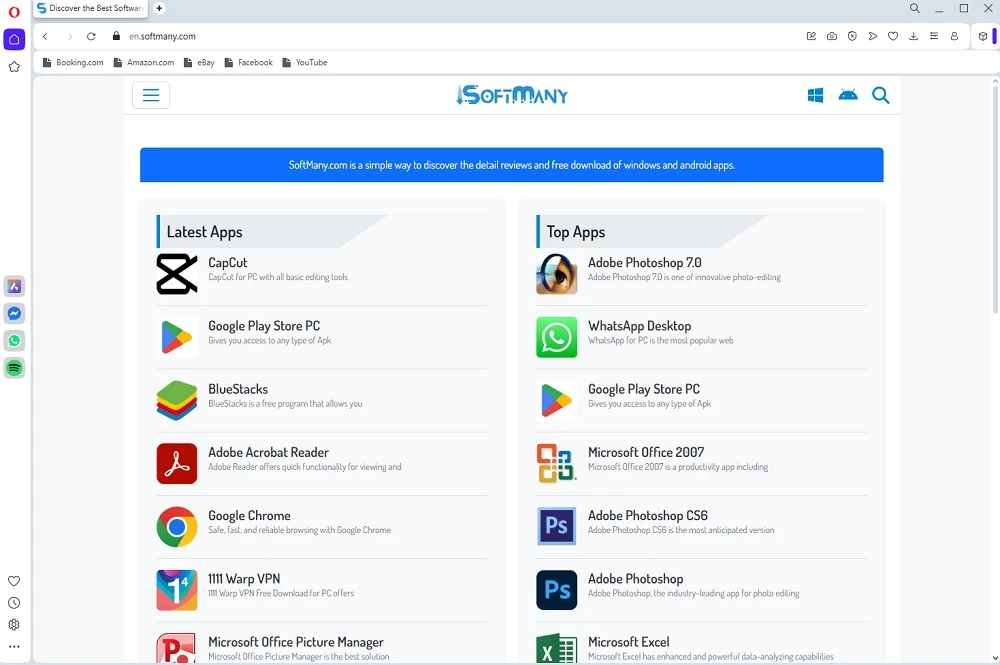Open the Spotify sidebar panel

click(x=14, y=368)
